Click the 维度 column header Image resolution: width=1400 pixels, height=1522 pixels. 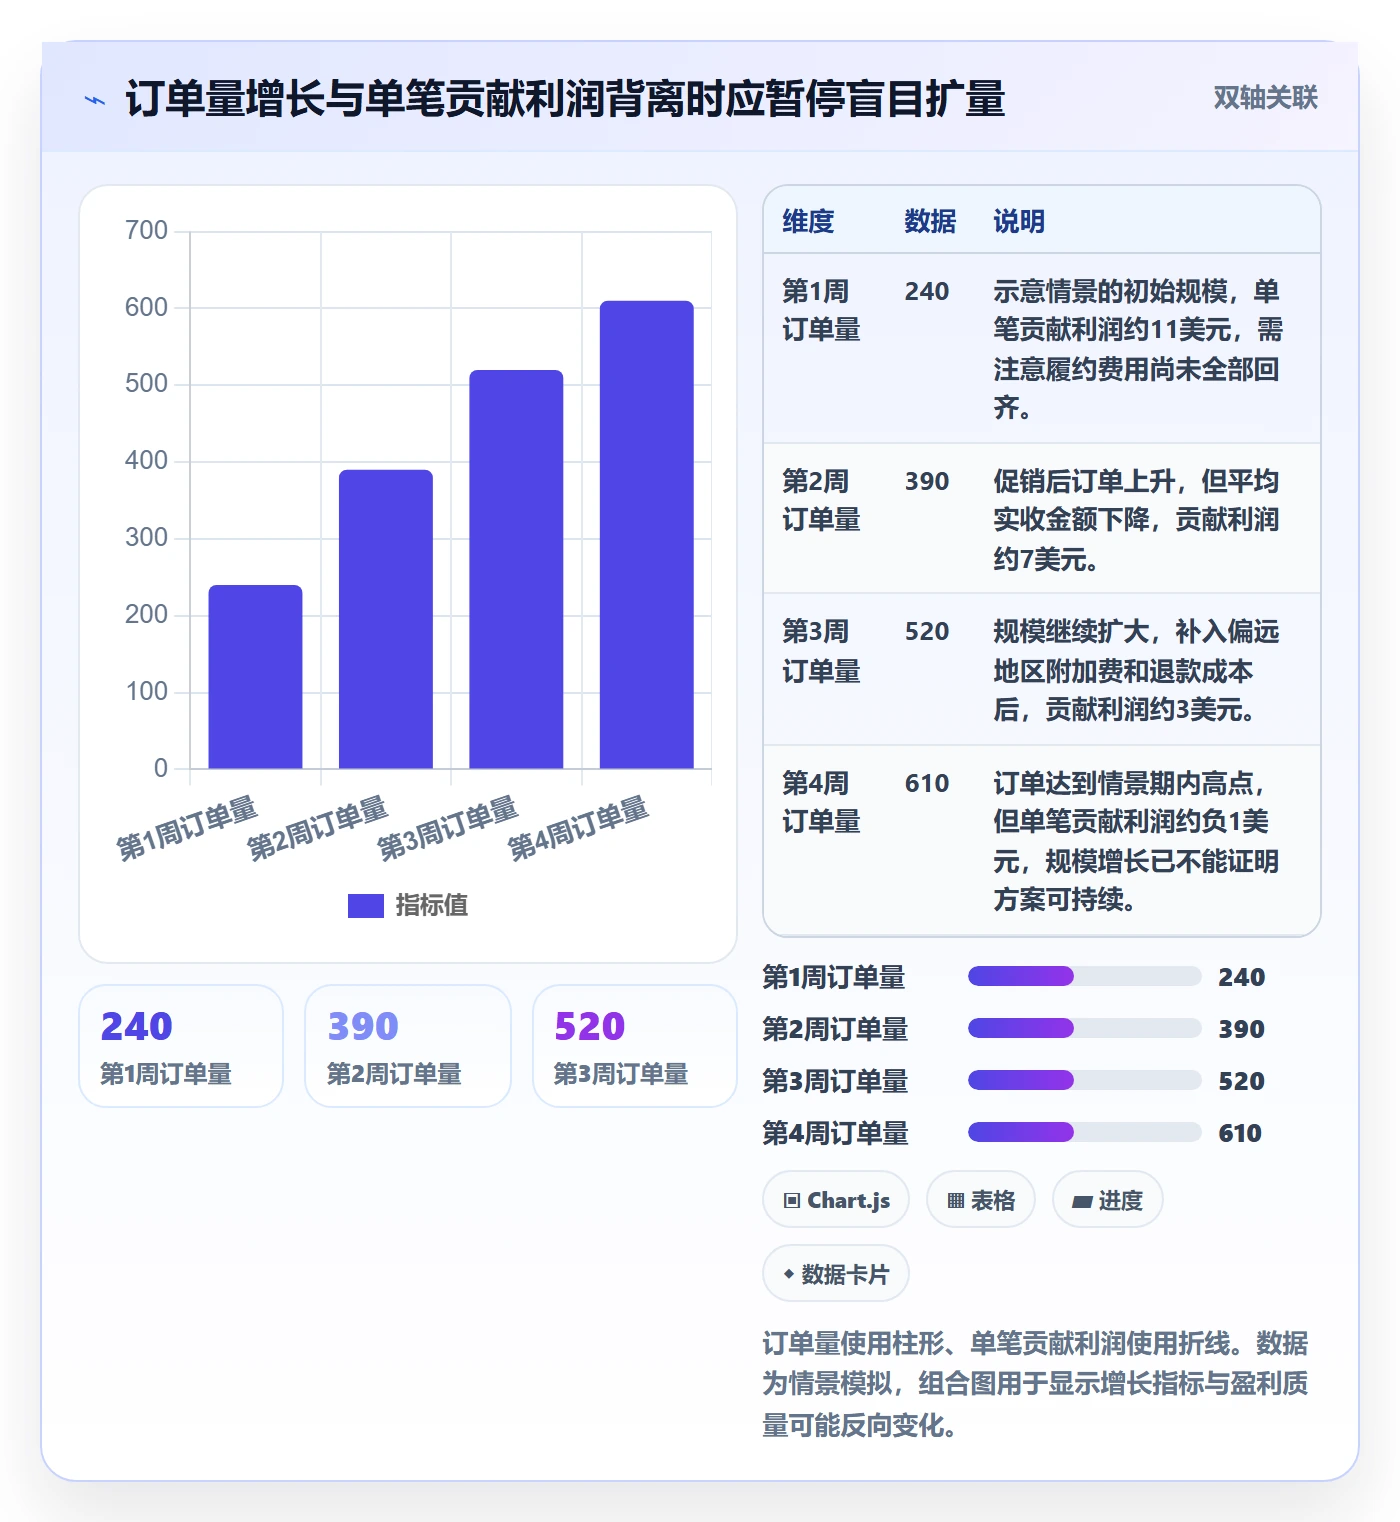[x=808, y=221]
